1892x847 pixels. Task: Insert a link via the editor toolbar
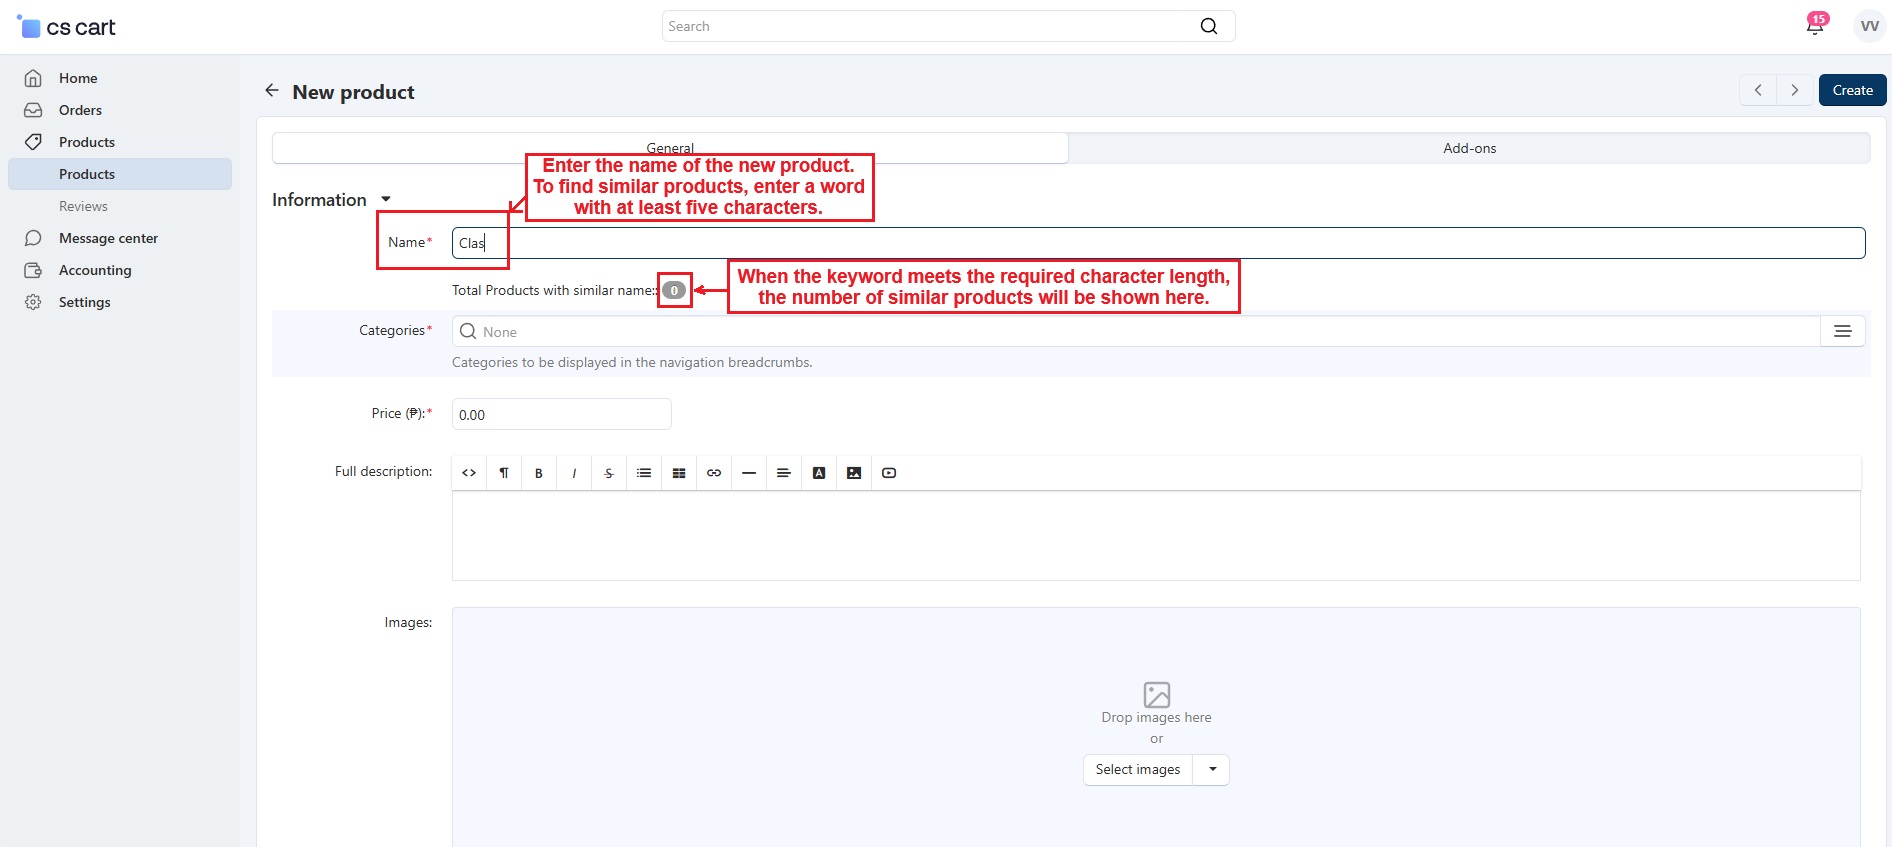[714, 473]
